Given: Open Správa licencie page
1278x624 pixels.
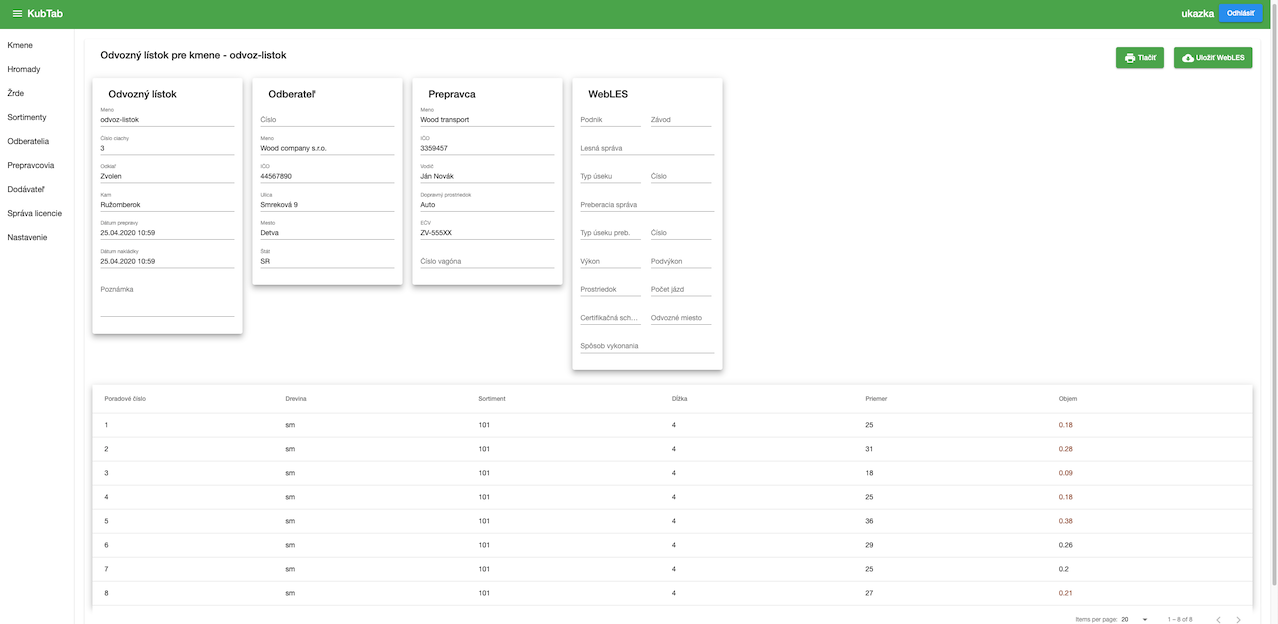Looking at the screenshot, I should [x=35, y=213].
